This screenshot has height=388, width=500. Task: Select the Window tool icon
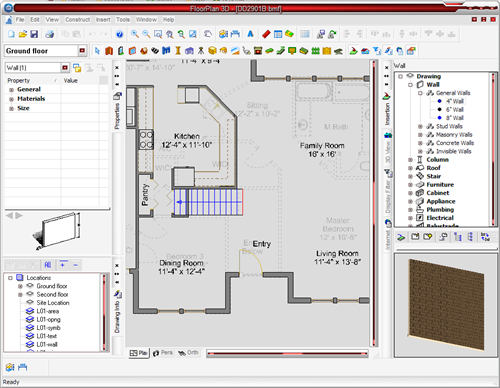click(x=132, y=51)
